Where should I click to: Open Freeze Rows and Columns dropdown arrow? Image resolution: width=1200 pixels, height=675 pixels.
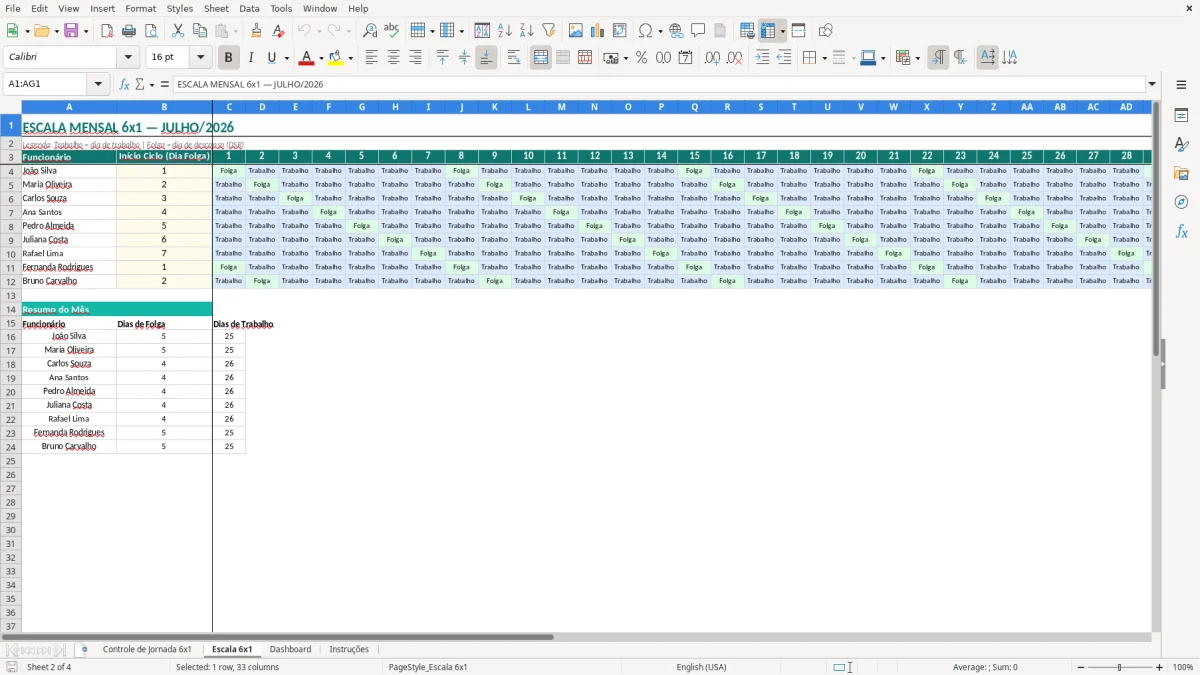click(782, 31)
